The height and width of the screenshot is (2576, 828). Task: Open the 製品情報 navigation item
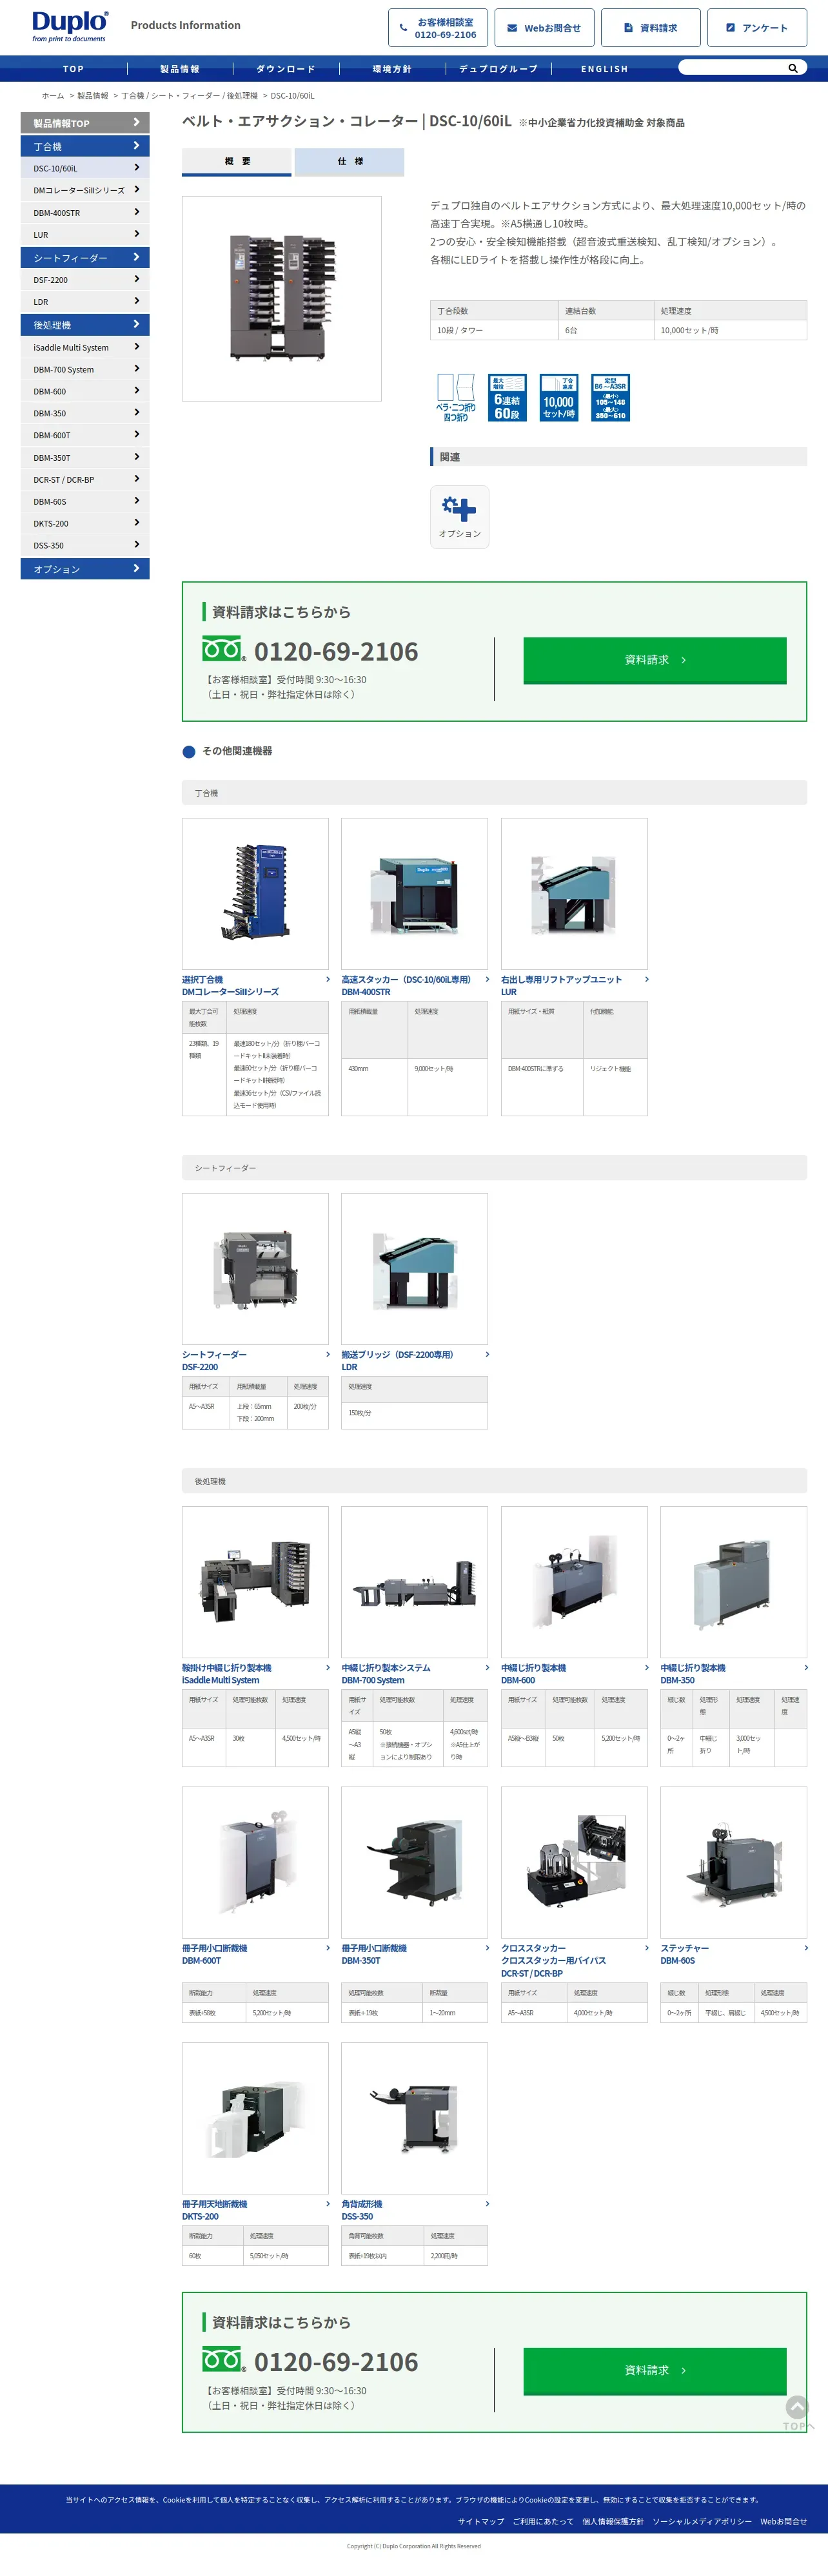[x=180, y=69]
